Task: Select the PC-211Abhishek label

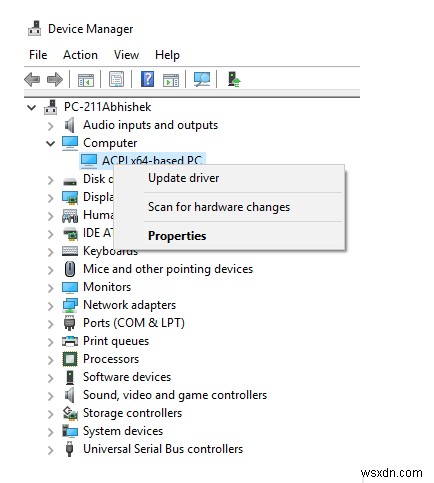Action: tap(107, 107)
